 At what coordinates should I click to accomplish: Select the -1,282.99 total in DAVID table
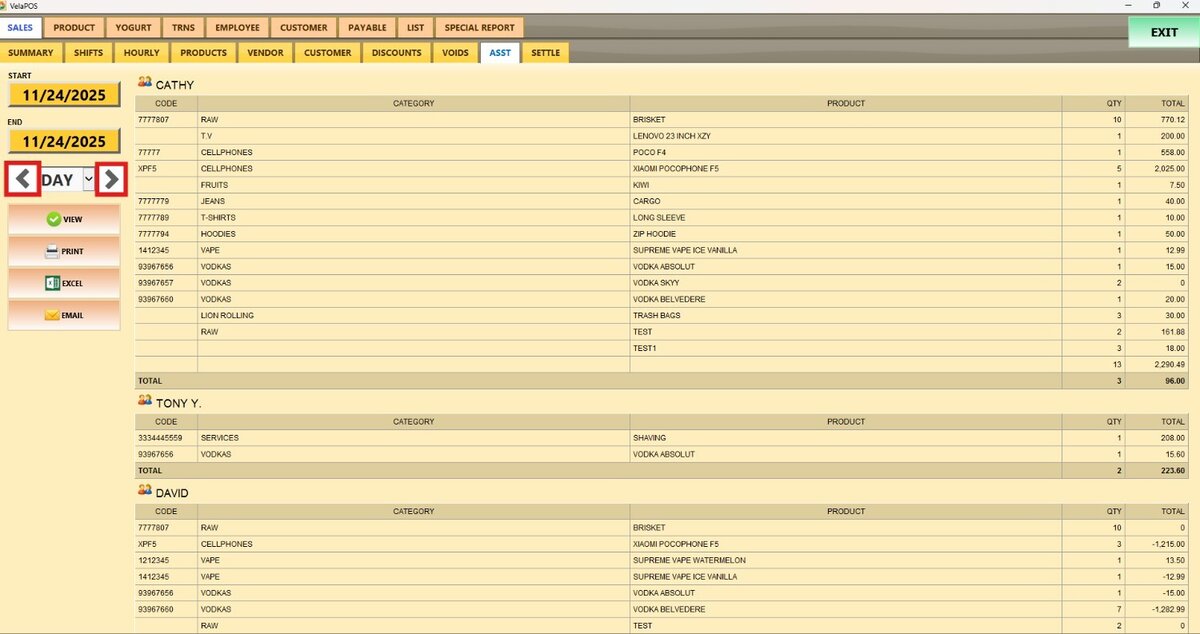coord(1166,610)
